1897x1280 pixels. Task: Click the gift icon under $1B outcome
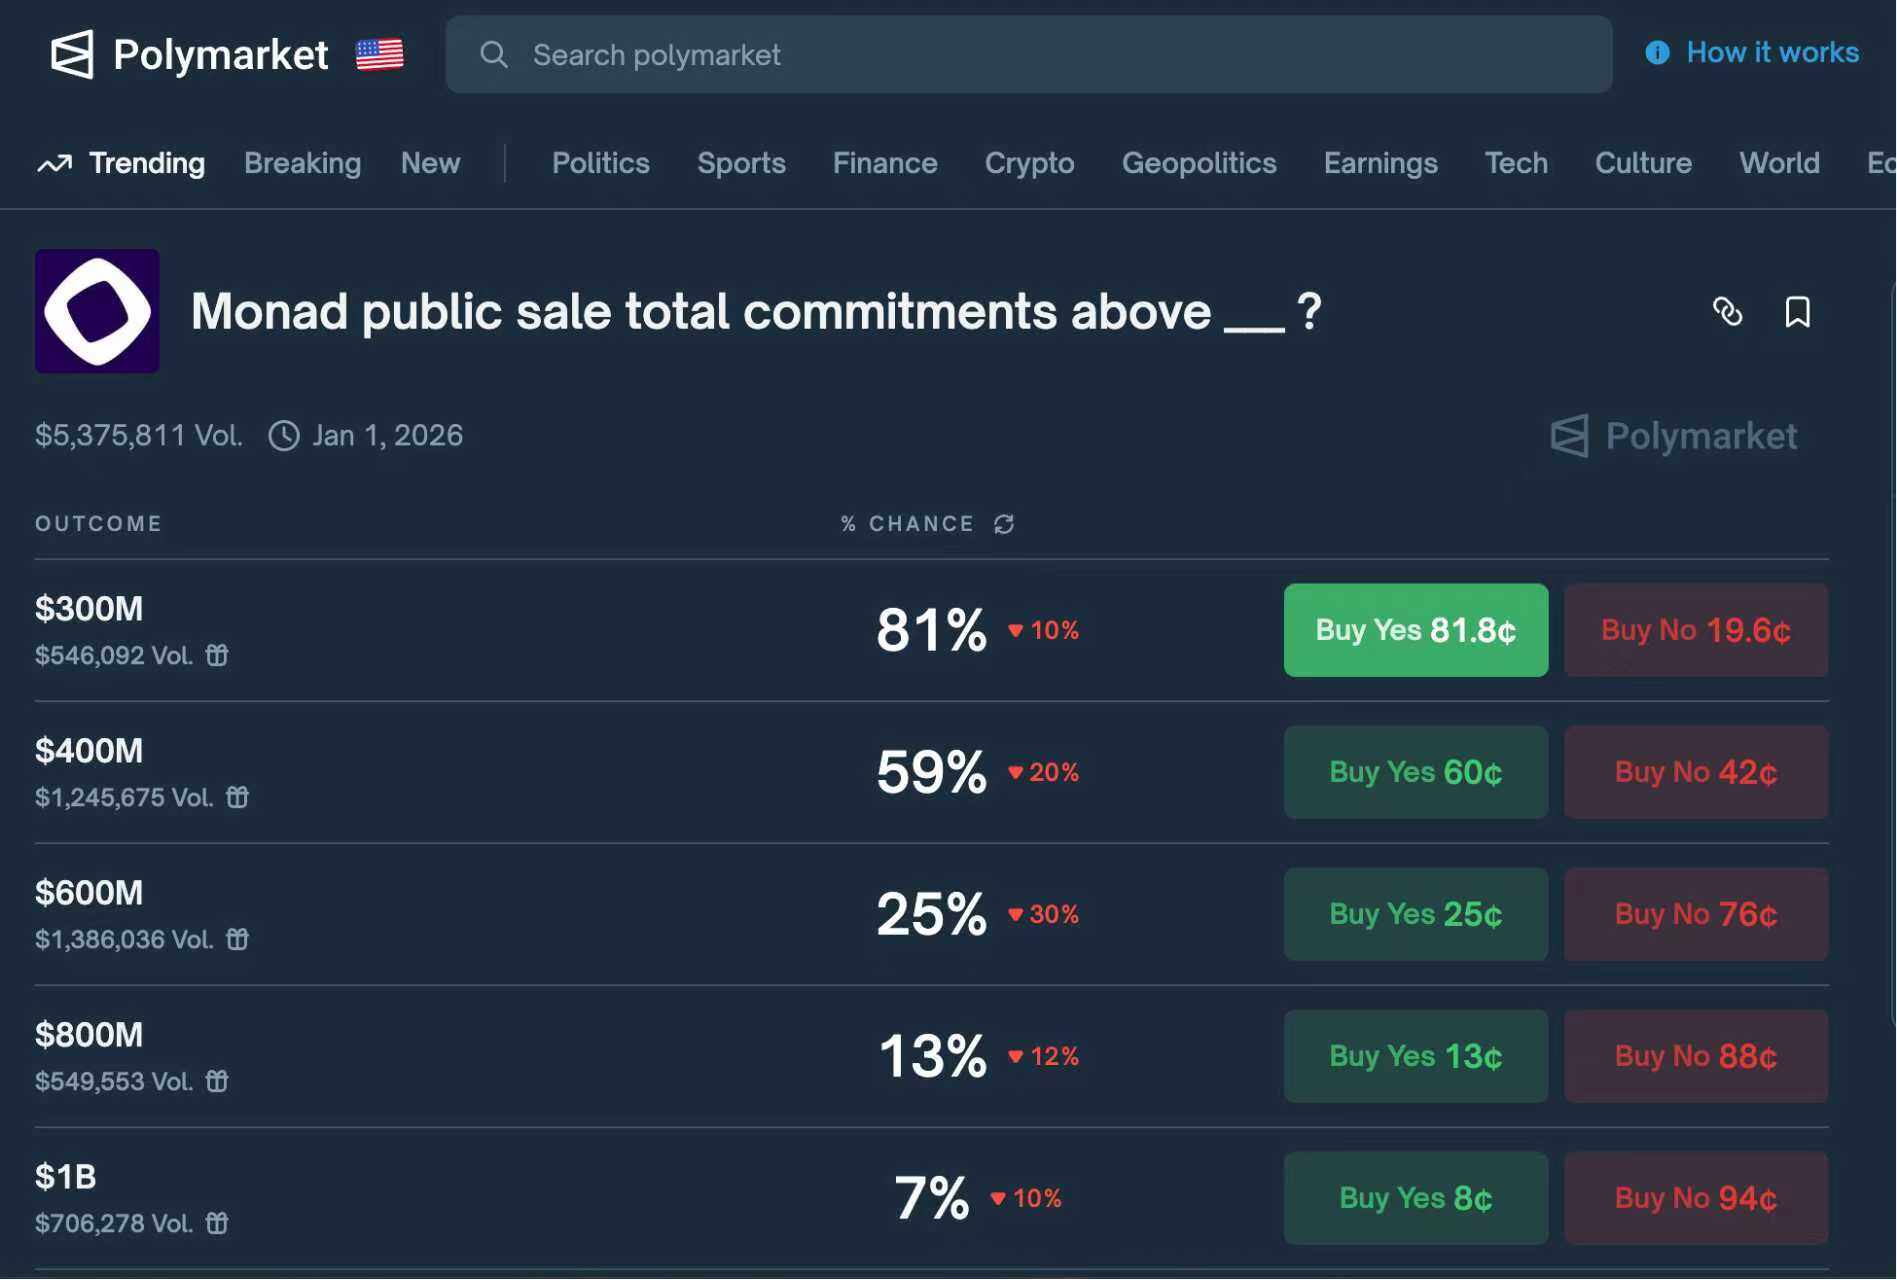click(216, 1223)
